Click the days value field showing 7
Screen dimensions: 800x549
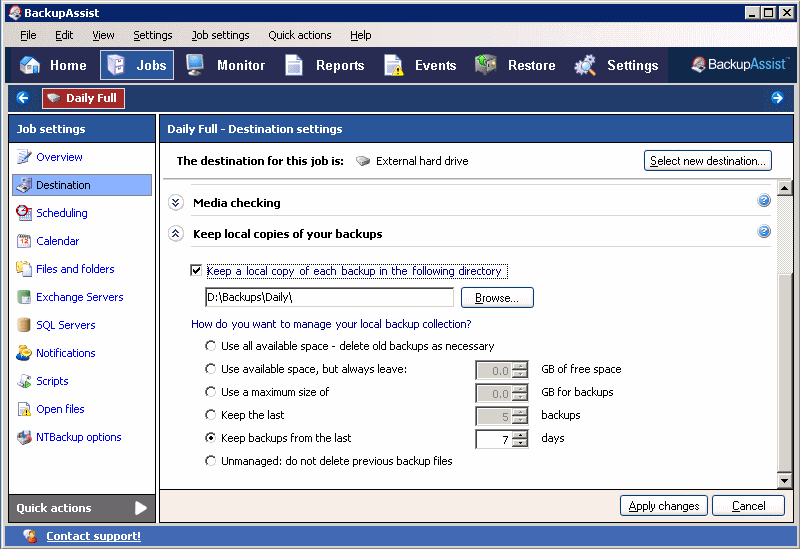click(x=494, y=439)
